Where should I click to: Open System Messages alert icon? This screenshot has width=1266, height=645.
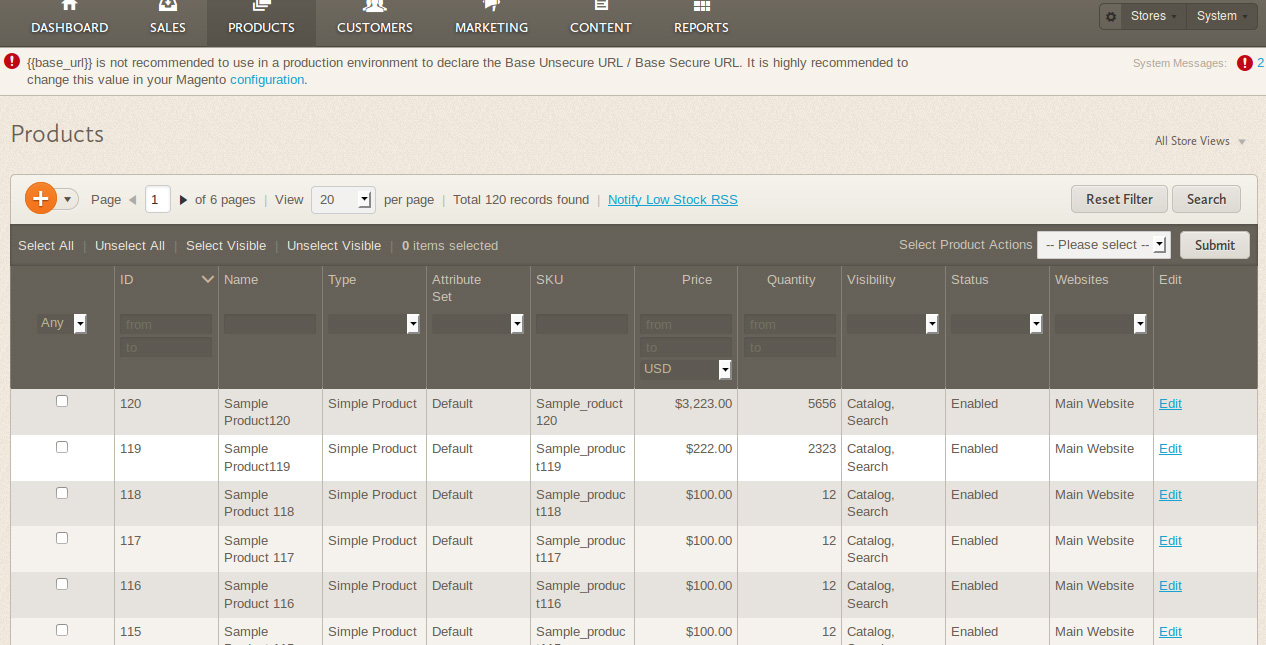[x=1244, y=63]
